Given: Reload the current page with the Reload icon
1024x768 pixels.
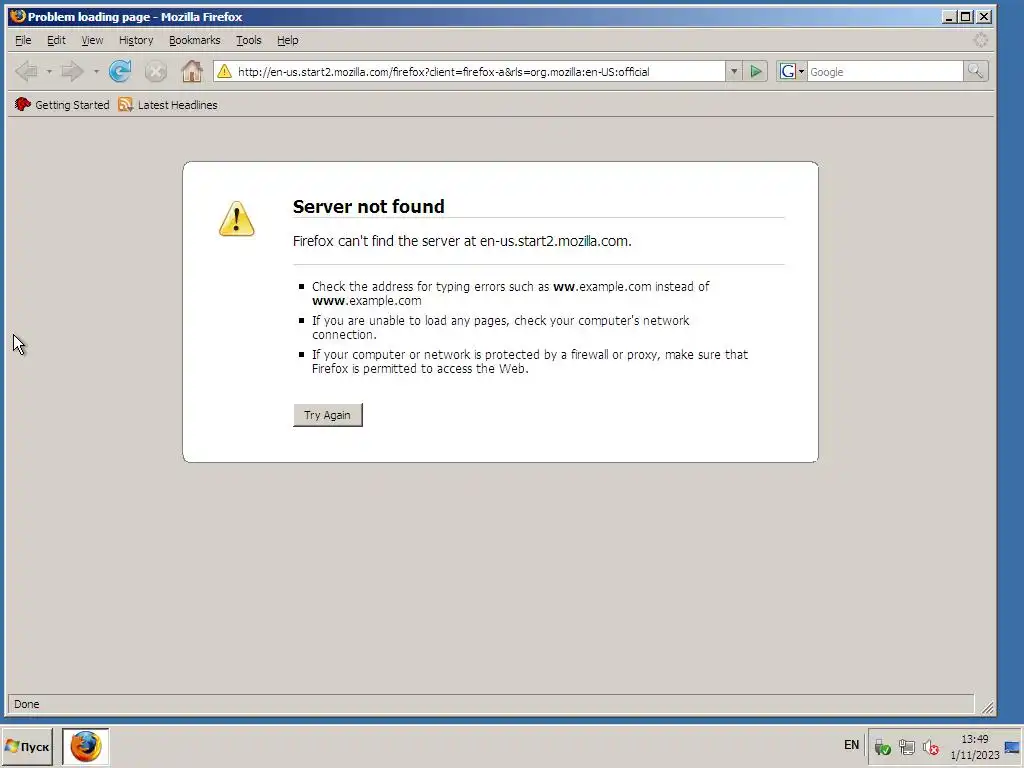Looking at the screenshot, I should tap(120, 71).
